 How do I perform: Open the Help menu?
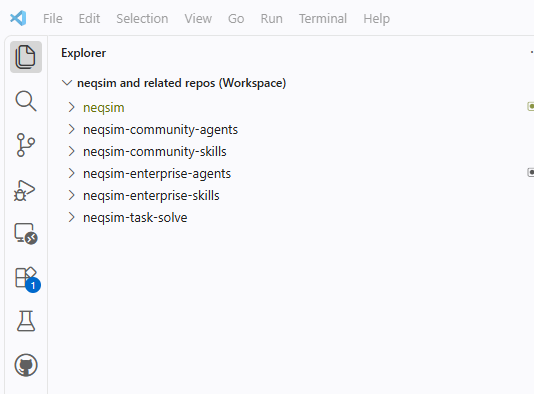(376, 18)
